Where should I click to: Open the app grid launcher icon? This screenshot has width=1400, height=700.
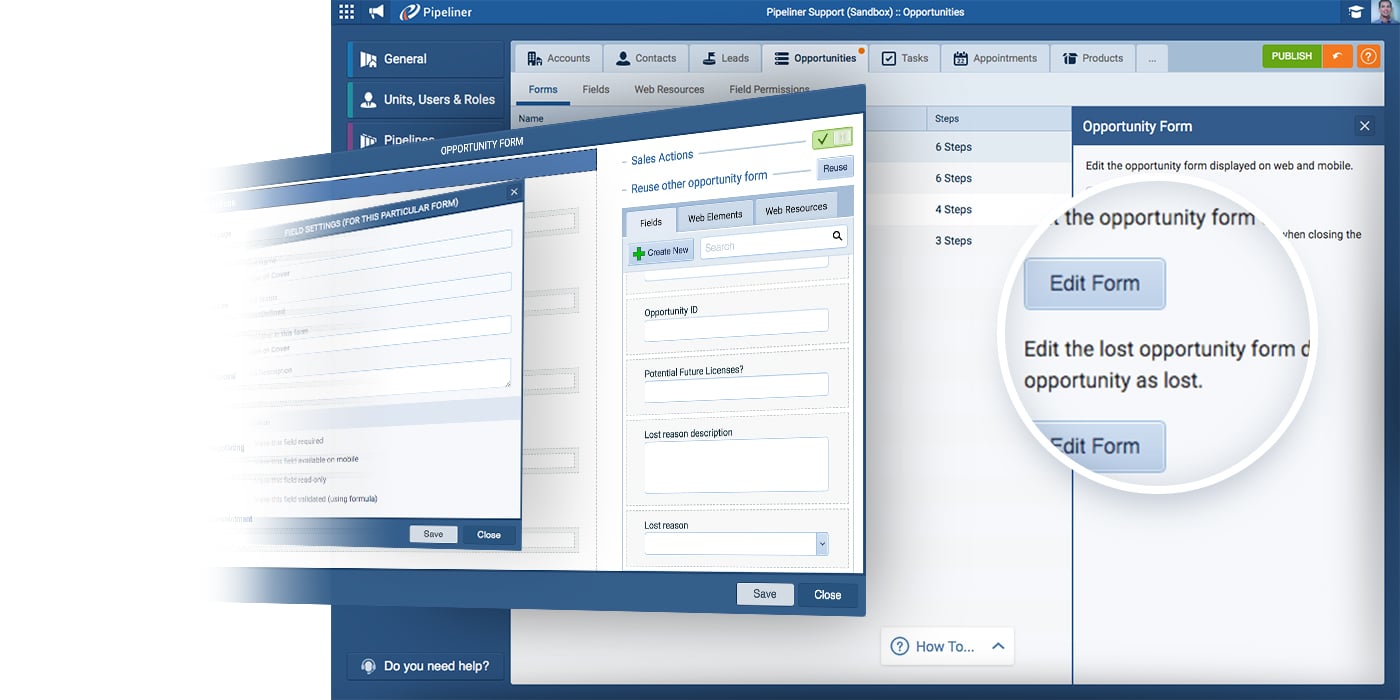point(346,12)
